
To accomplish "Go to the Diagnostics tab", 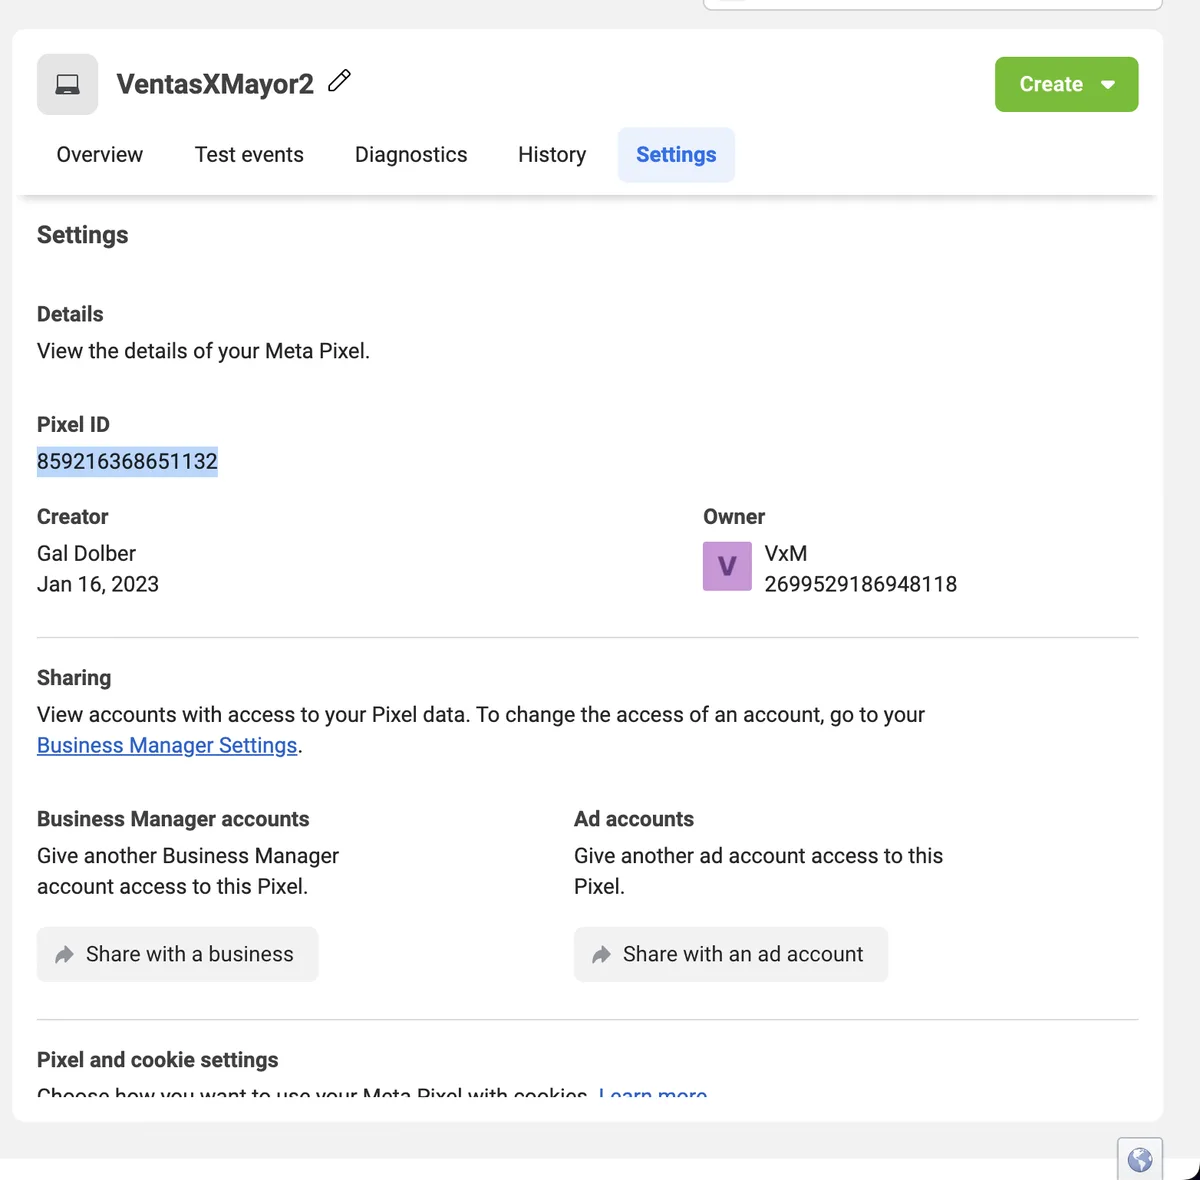I will click(411, 155).
